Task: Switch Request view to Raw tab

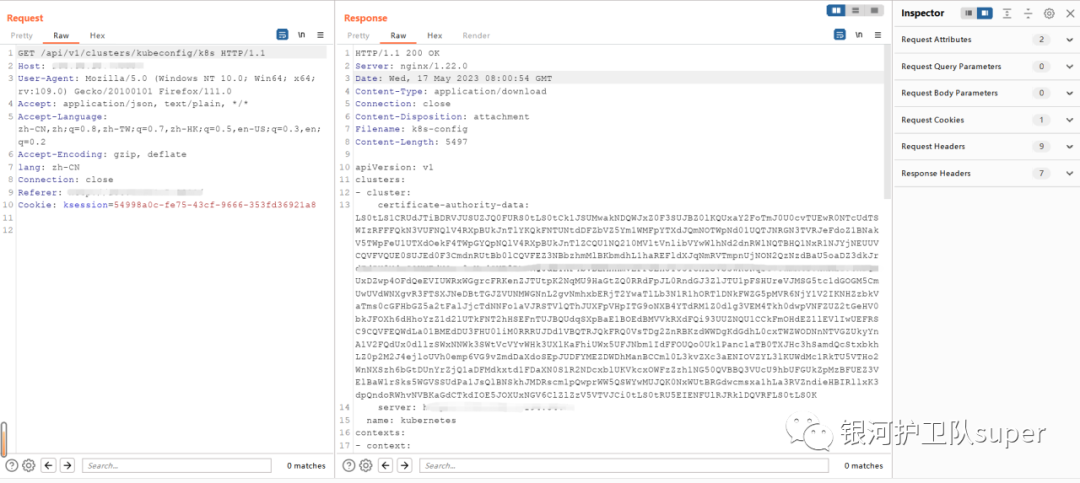Action: click(61, 35)
